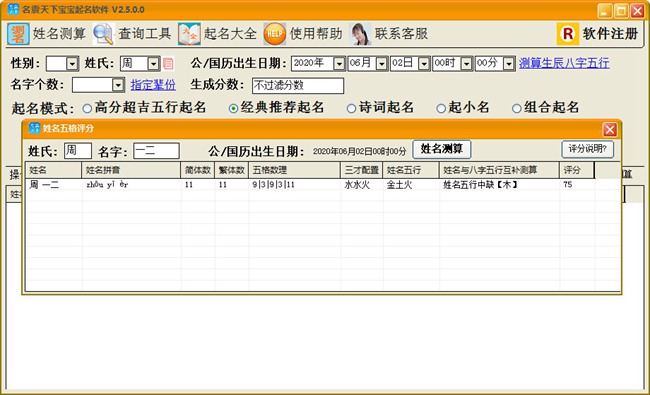Image resolution: width=650 pixels, height=395 pixels.
Task: Click the dialog 姓氏 input containing 周
Action: coord(78,150)
